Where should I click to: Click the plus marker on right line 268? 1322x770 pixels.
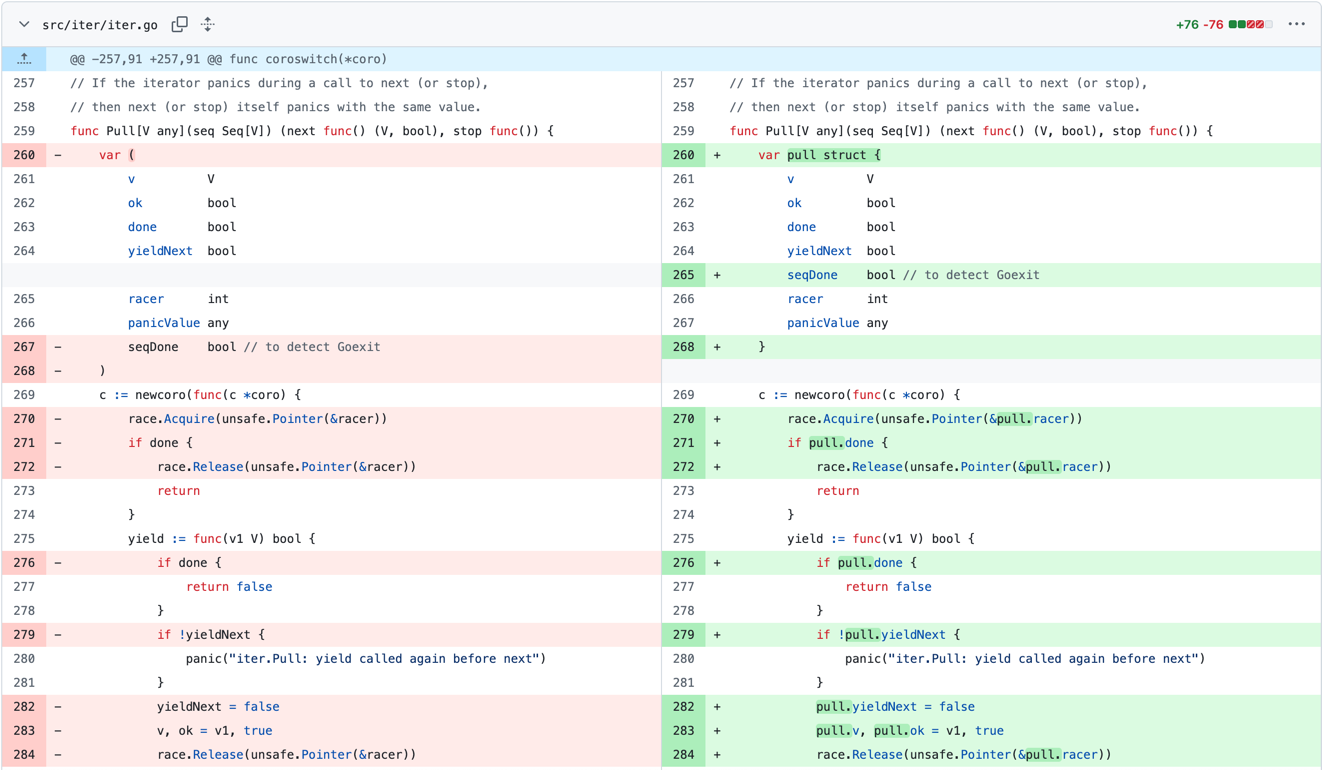coord(717,347)
